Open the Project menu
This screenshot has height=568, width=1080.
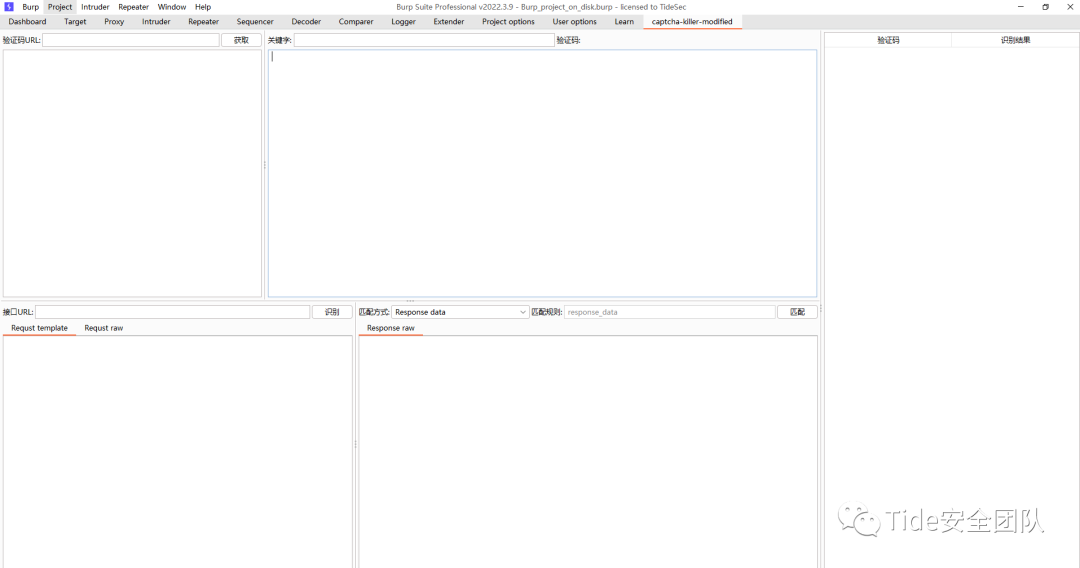pos(60,7)
